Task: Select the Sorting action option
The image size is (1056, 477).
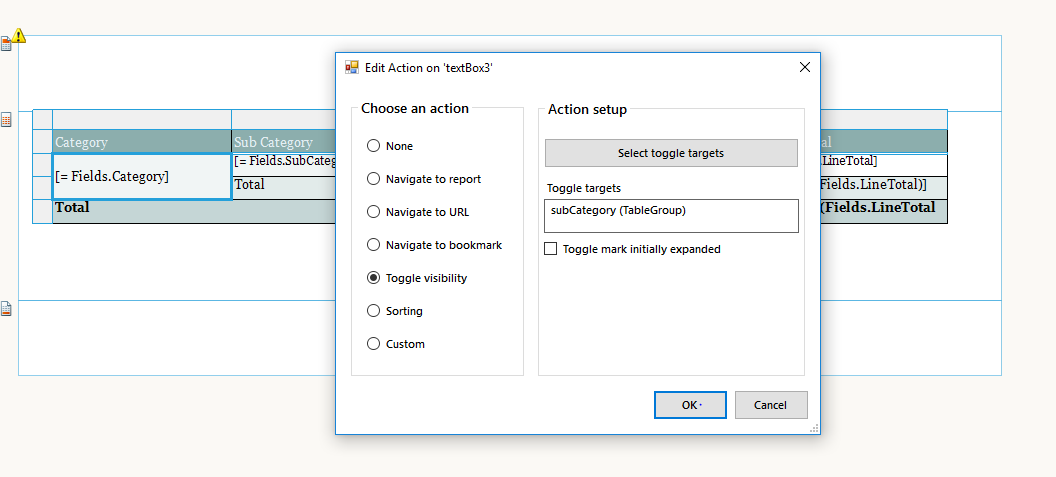Action: pos(374,311)
